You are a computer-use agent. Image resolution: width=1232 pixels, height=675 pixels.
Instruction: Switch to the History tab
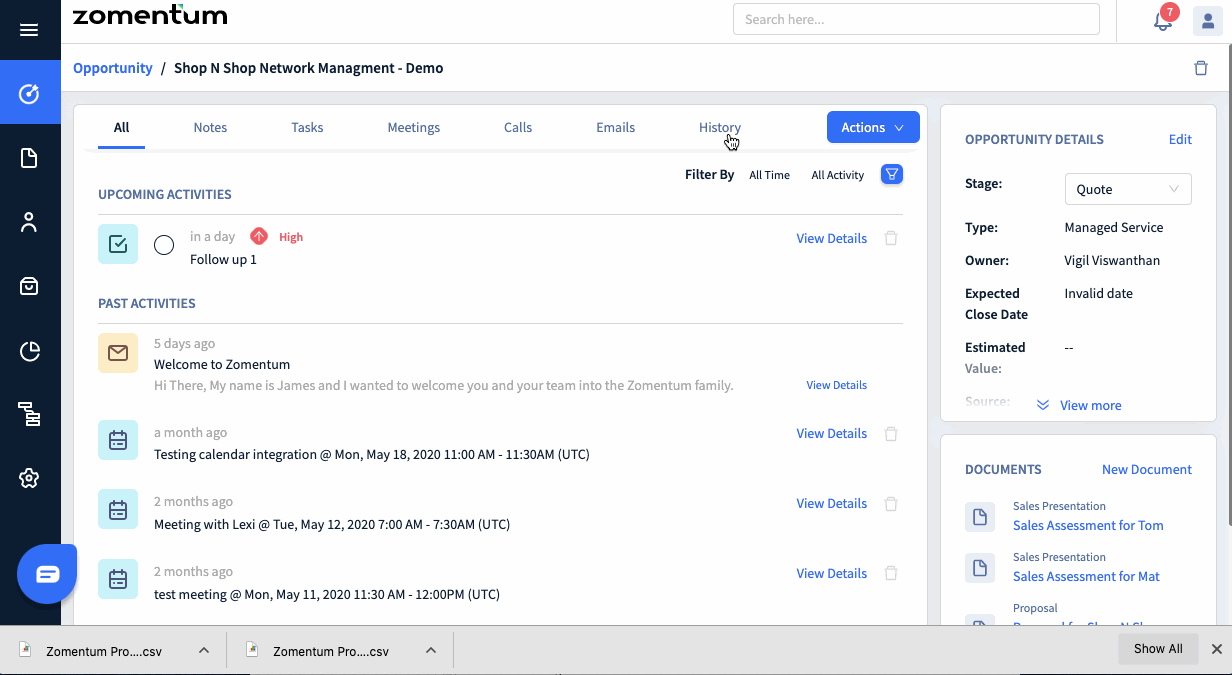(719, 127)
